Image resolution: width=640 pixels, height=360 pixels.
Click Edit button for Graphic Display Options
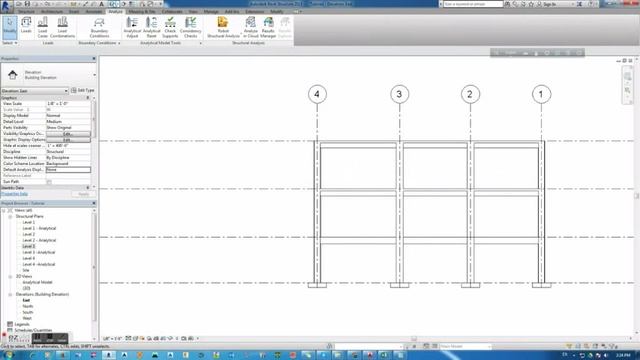68,140
